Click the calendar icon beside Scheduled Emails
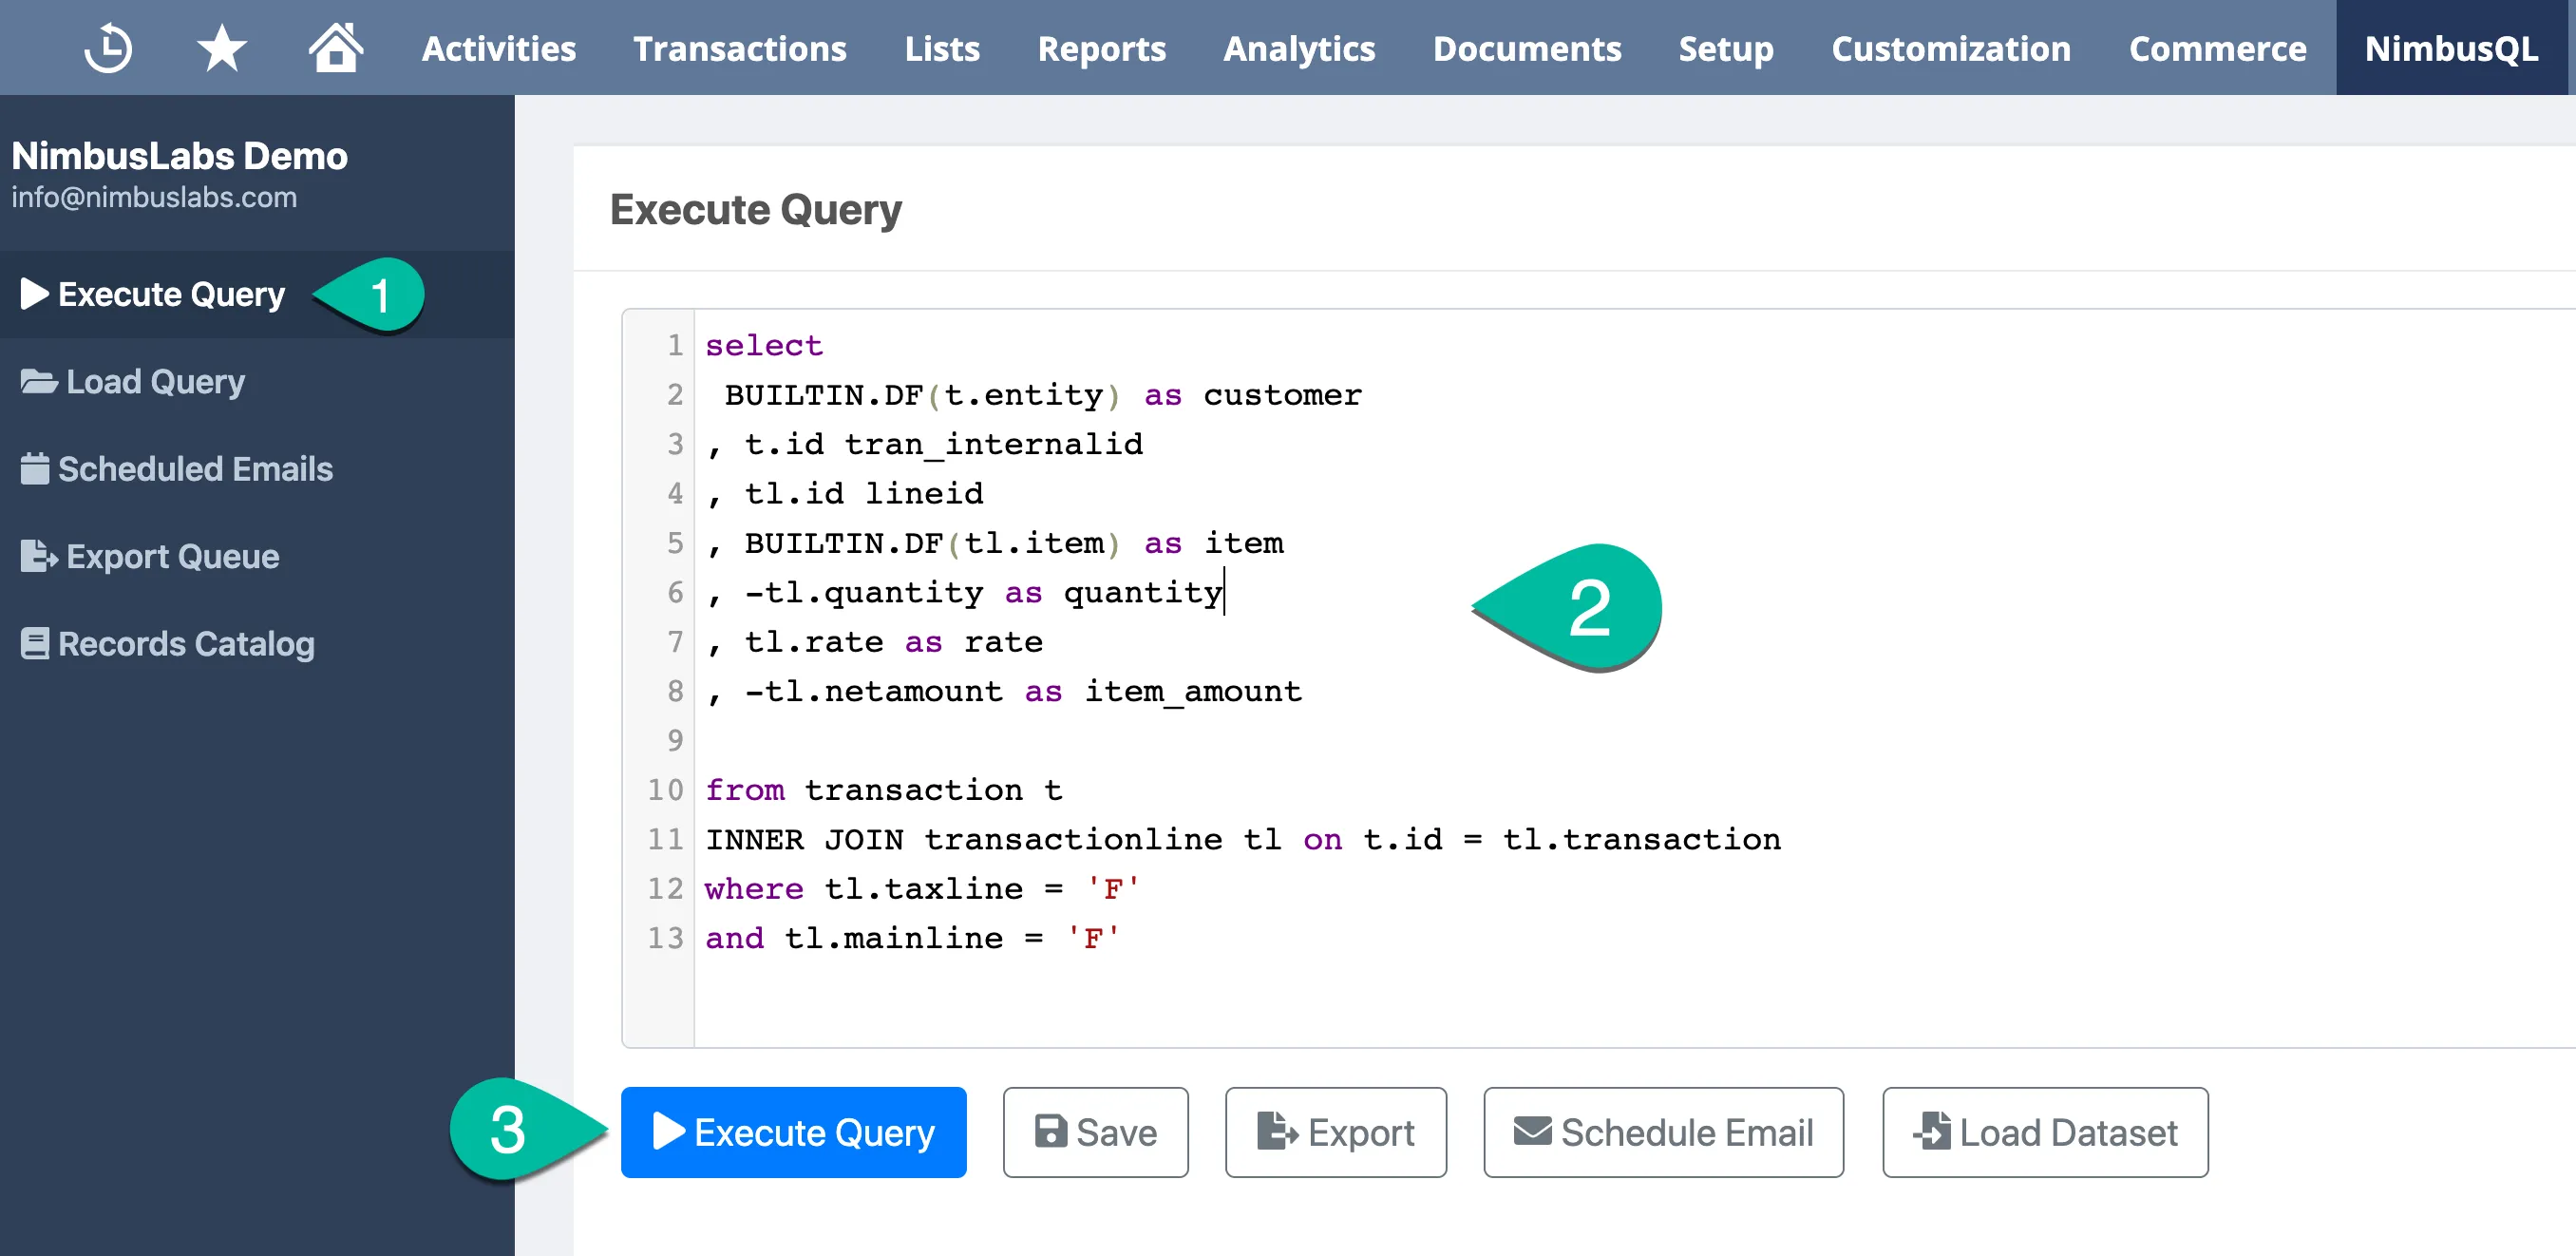 [34, 468]
